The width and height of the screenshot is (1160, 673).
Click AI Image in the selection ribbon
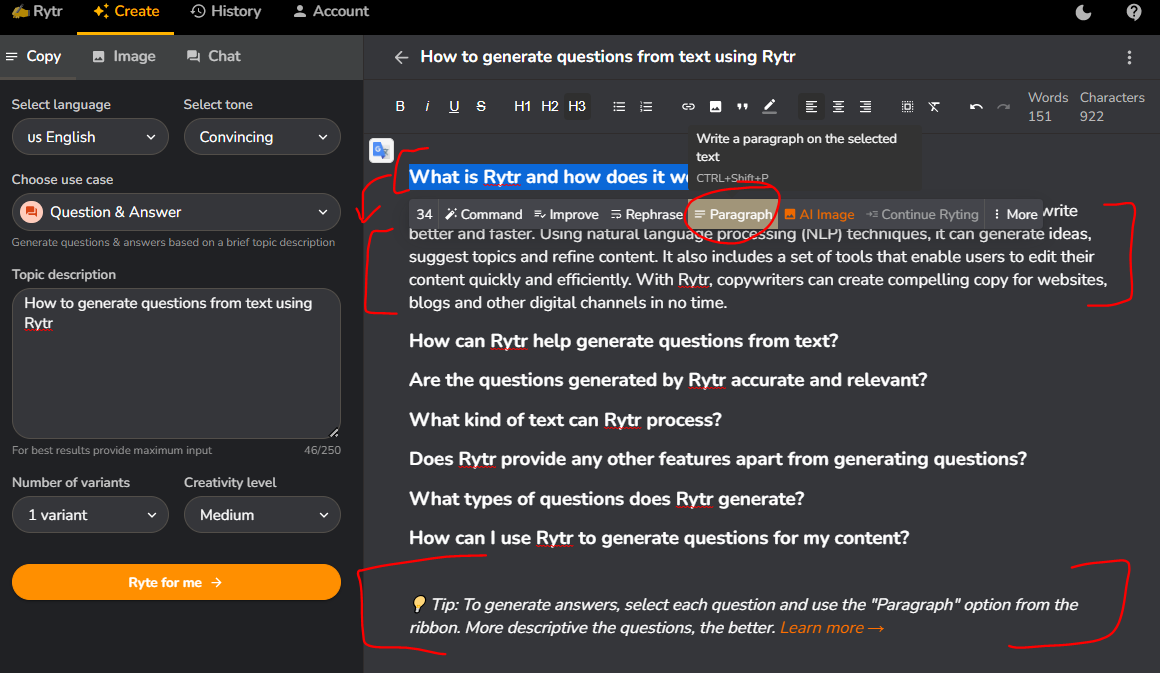tap(820, 214)
